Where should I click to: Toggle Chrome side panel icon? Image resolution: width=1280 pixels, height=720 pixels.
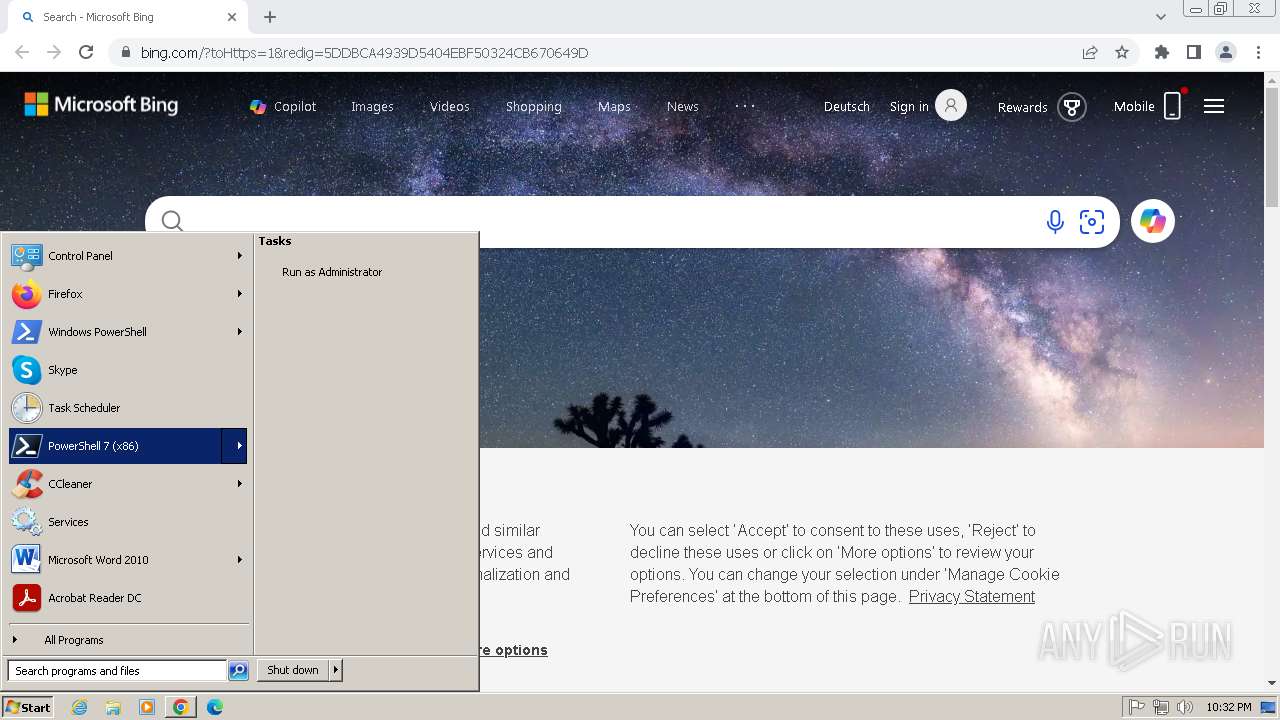coord(1194,52)
